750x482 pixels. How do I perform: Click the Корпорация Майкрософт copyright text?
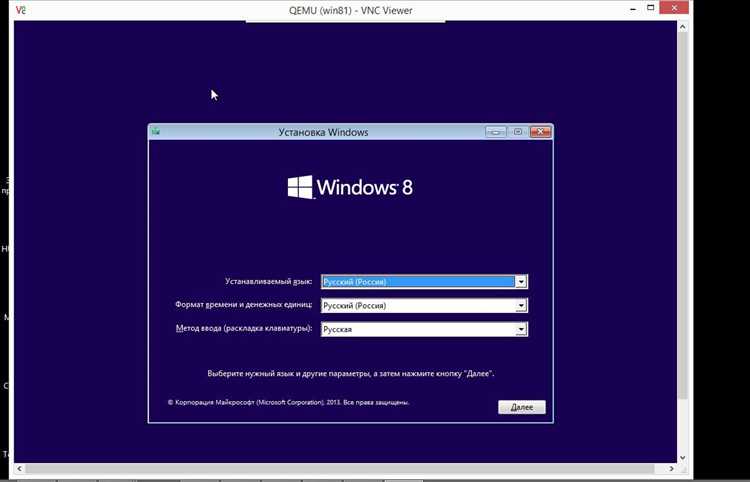[288, 403]
